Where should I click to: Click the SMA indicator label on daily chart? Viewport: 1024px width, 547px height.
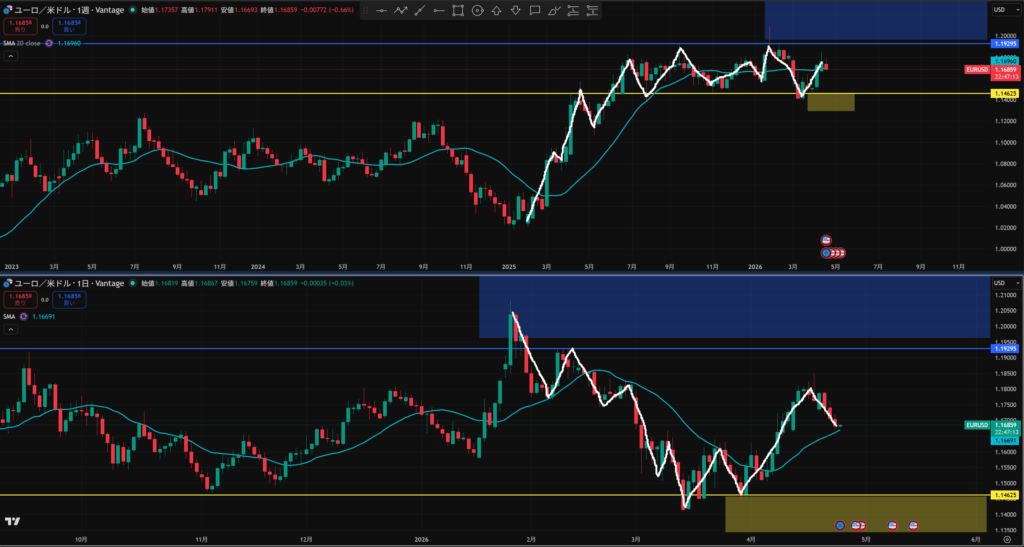pos(11,316)
